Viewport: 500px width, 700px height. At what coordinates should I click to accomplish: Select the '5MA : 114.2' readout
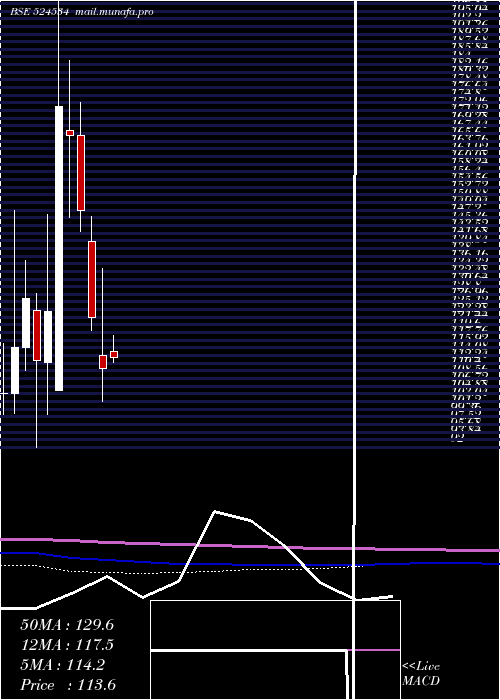coord(62,665)
